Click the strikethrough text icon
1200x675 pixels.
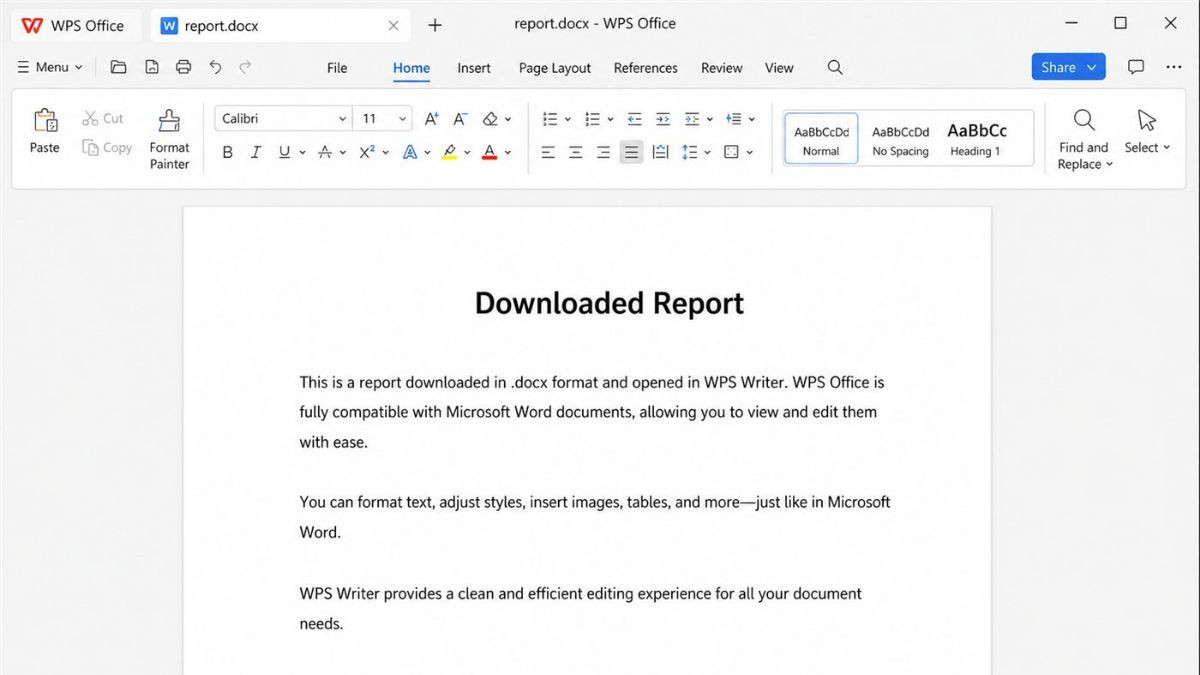click(325, 152)
